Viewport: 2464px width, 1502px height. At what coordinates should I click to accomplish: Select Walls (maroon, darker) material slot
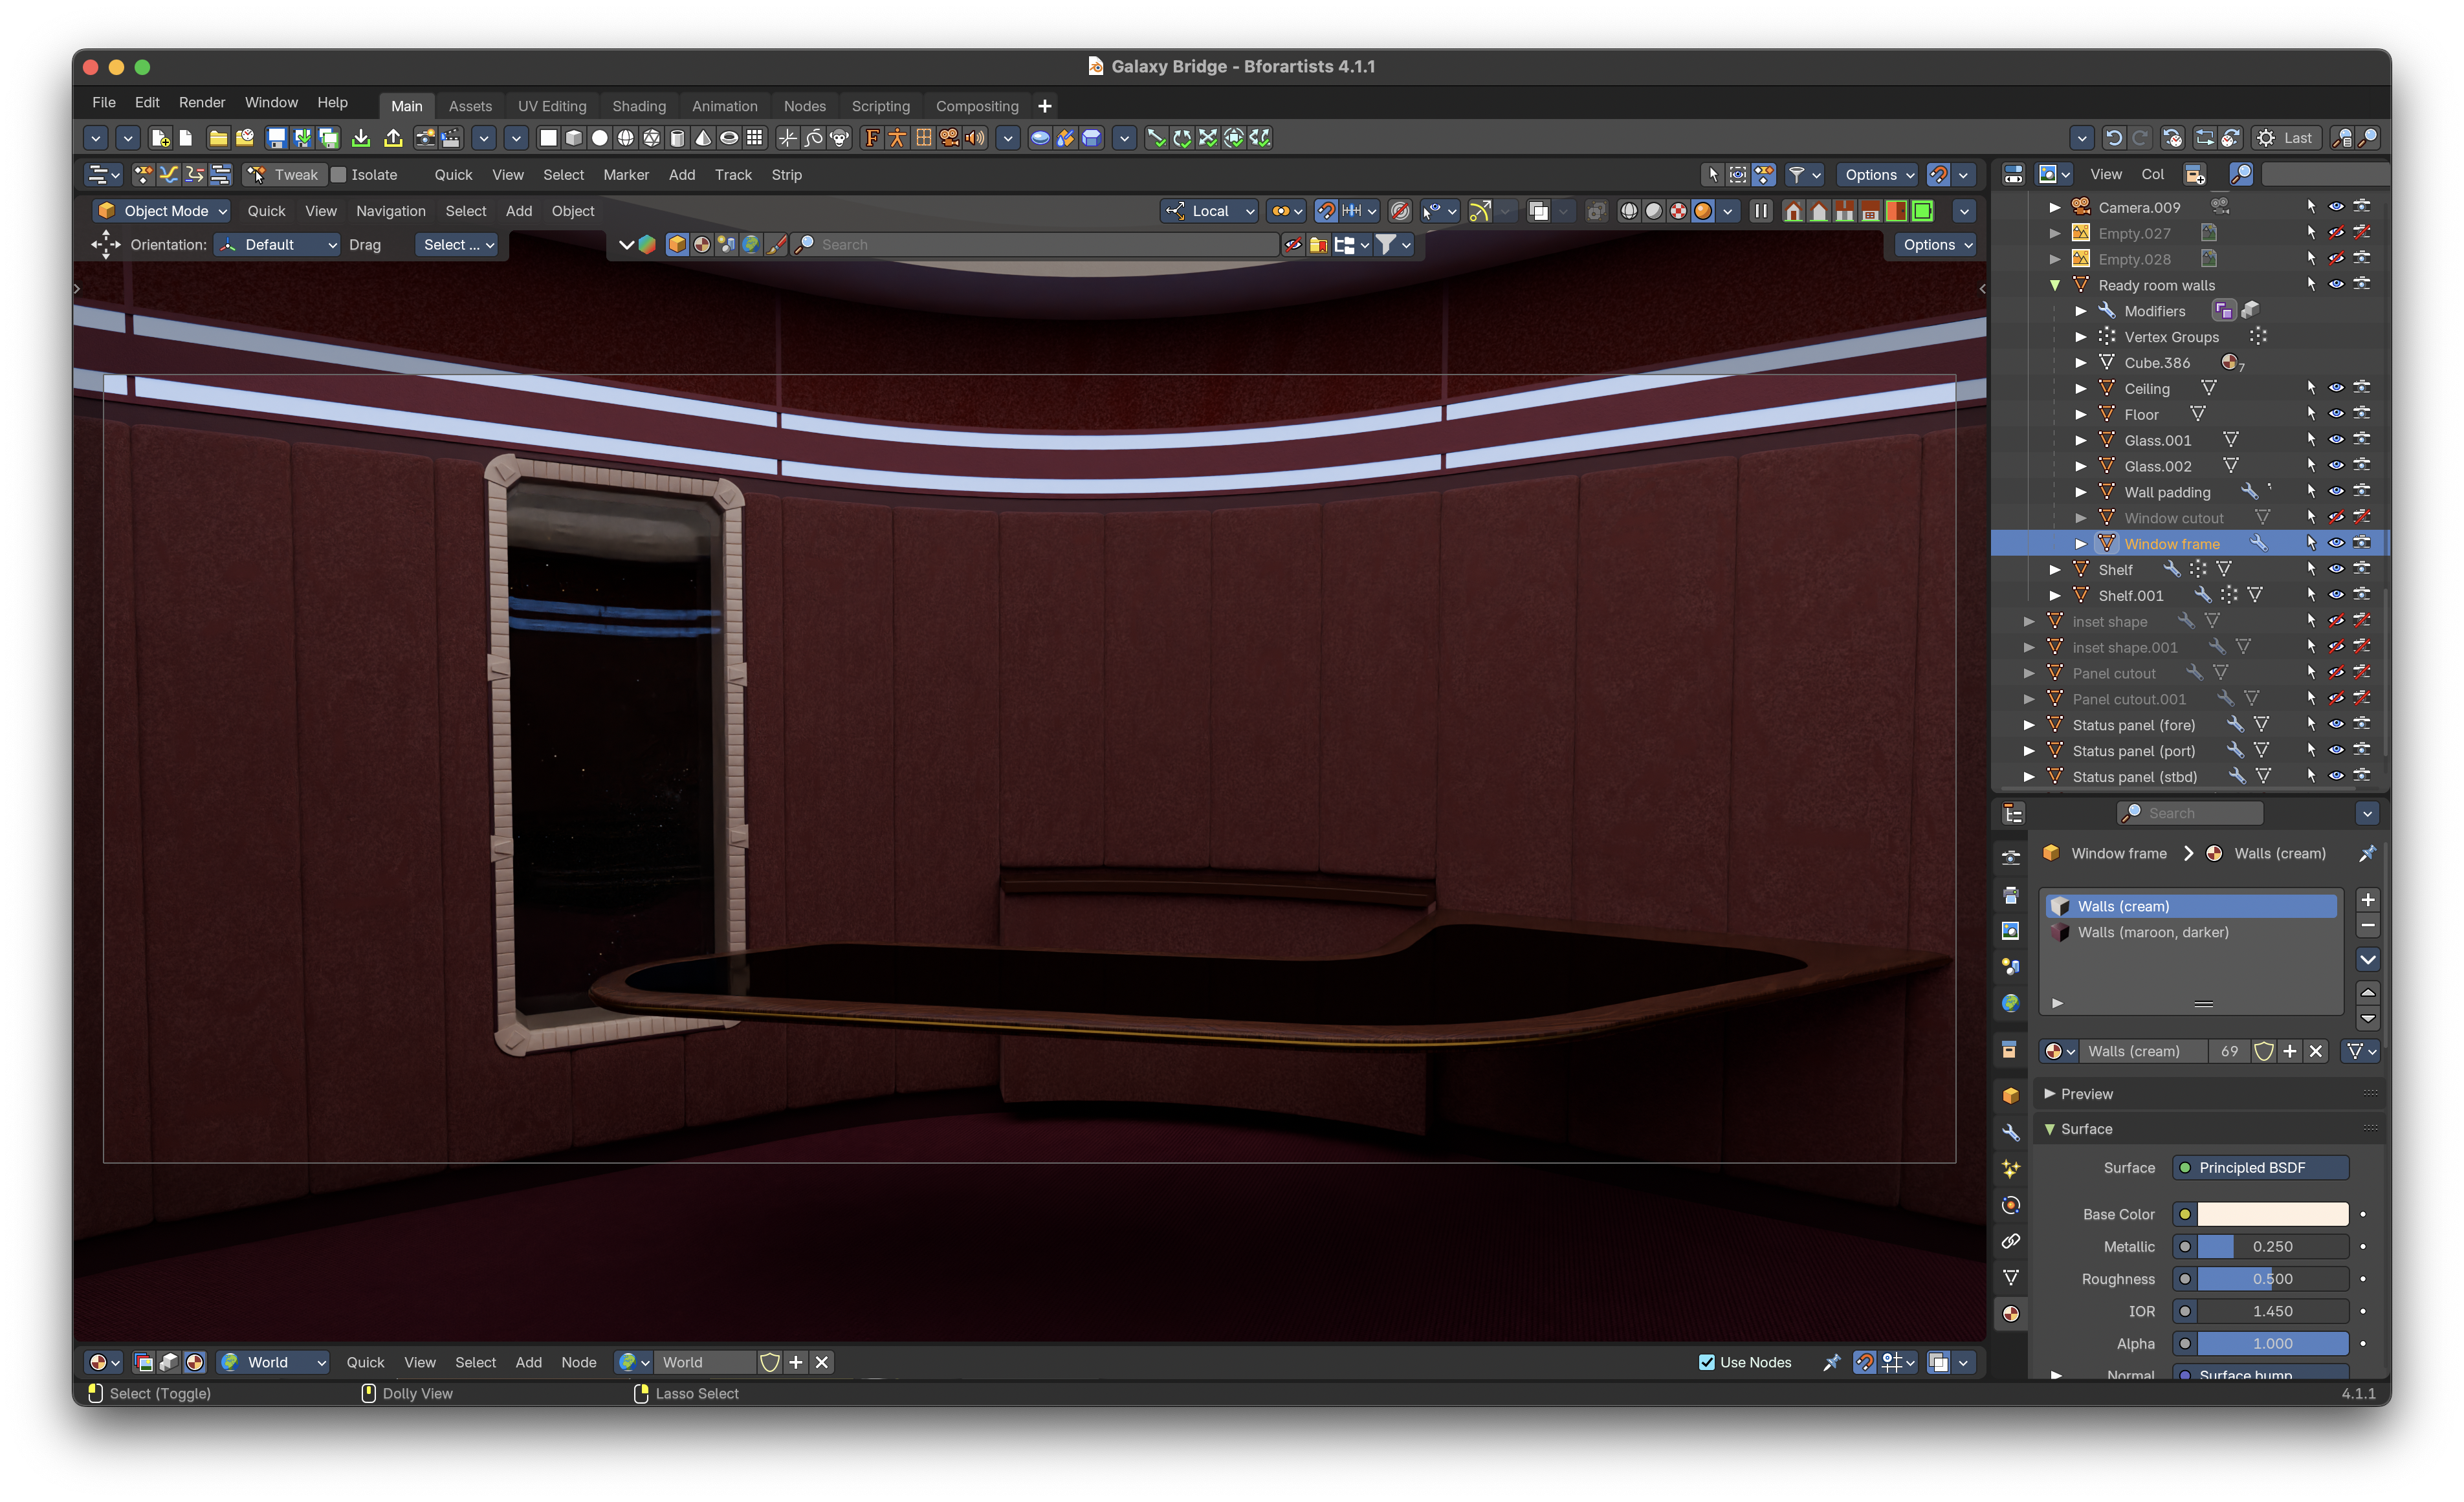point(2190,932)
